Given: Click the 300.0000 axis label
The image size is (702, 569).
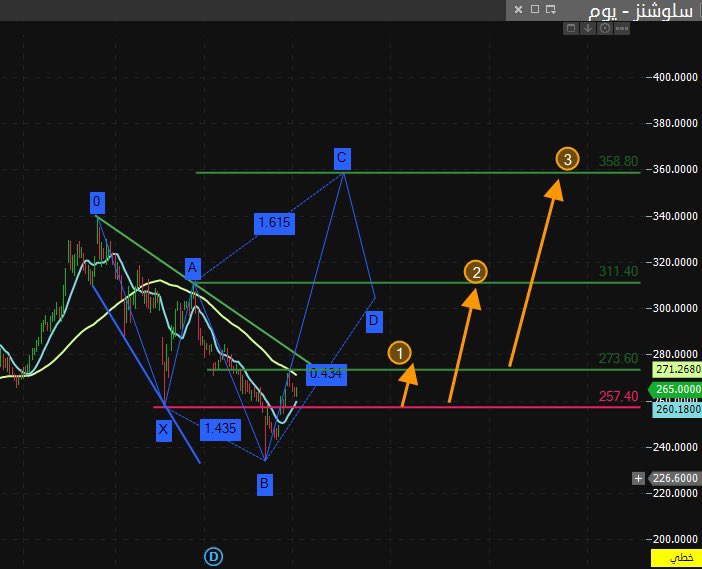Looking at the screenshot, I should coord(675,308).
